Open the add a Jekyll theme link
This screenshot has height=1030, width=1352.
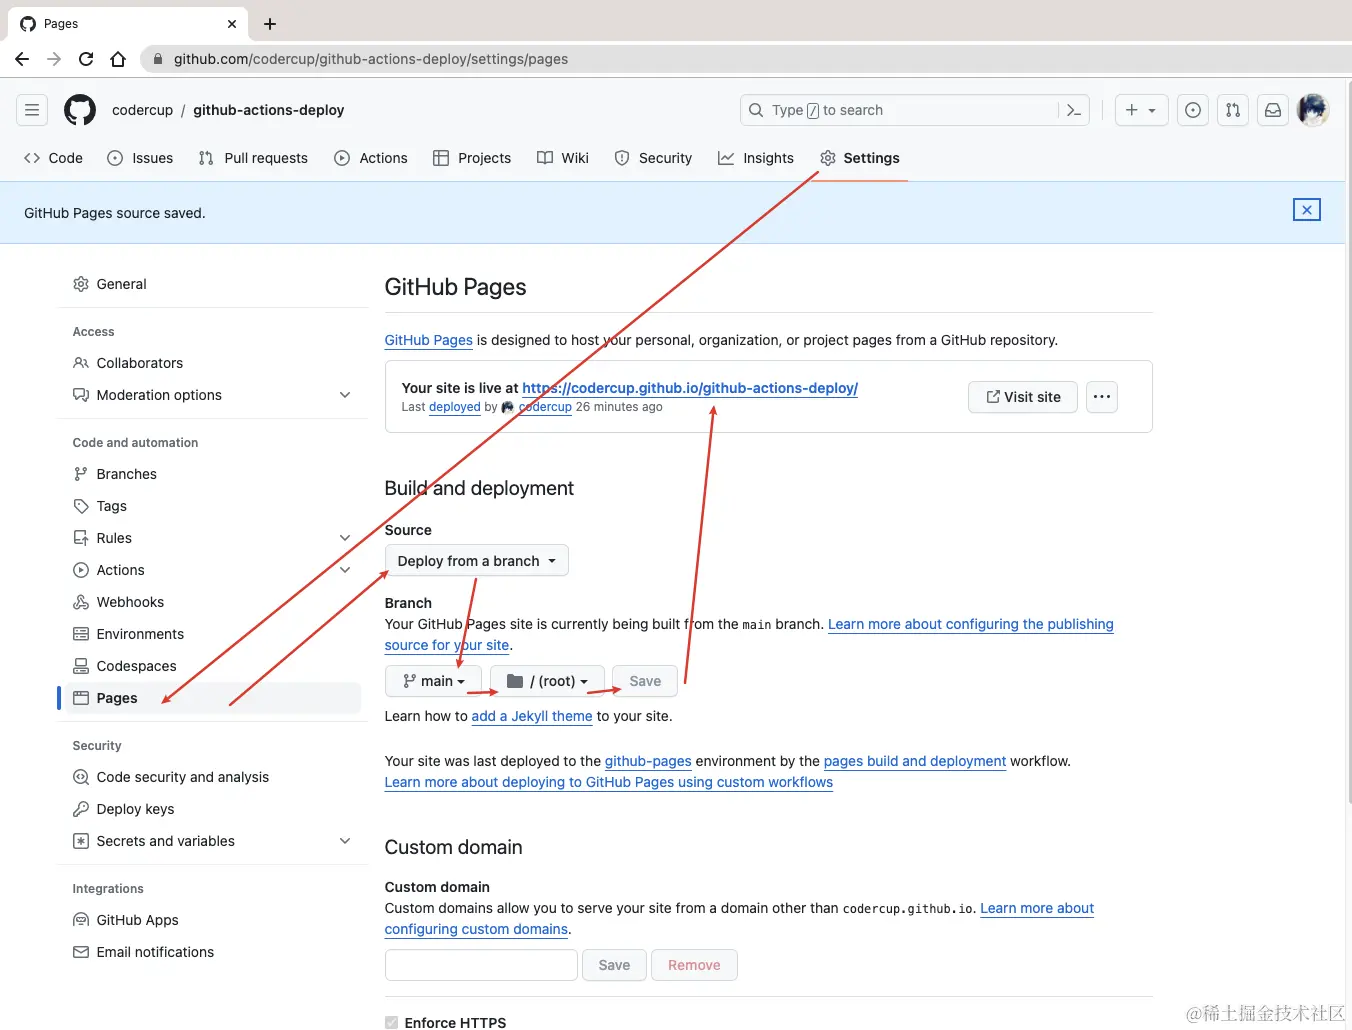click(x=532, y=716)
